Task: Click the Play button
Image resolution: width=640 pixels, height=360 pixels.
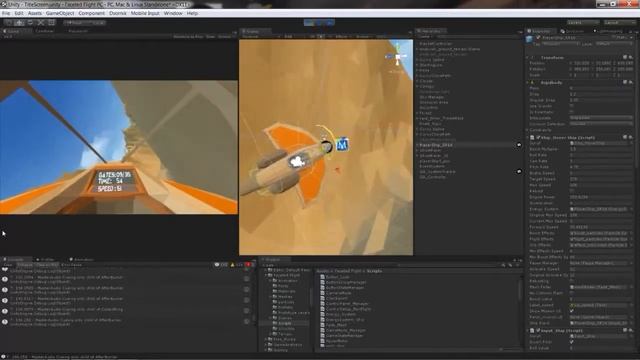Action: 309,22
